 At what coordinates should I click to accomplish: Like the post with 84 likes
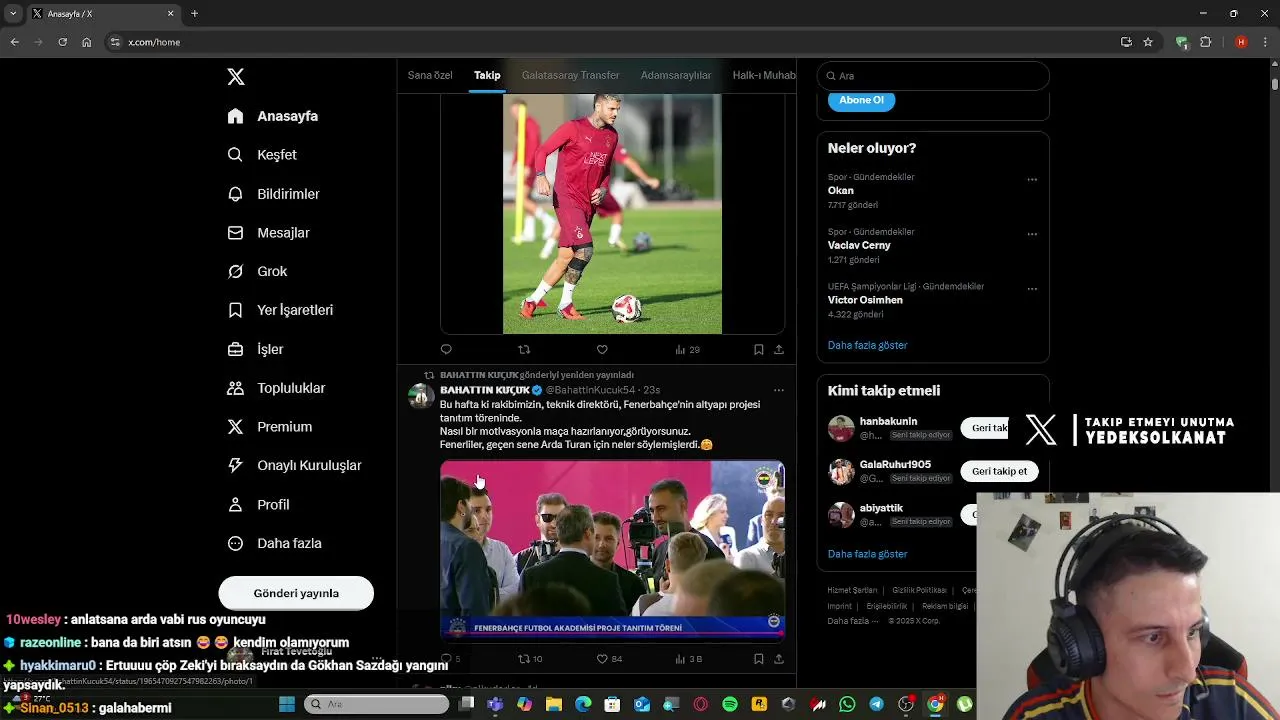609,659
